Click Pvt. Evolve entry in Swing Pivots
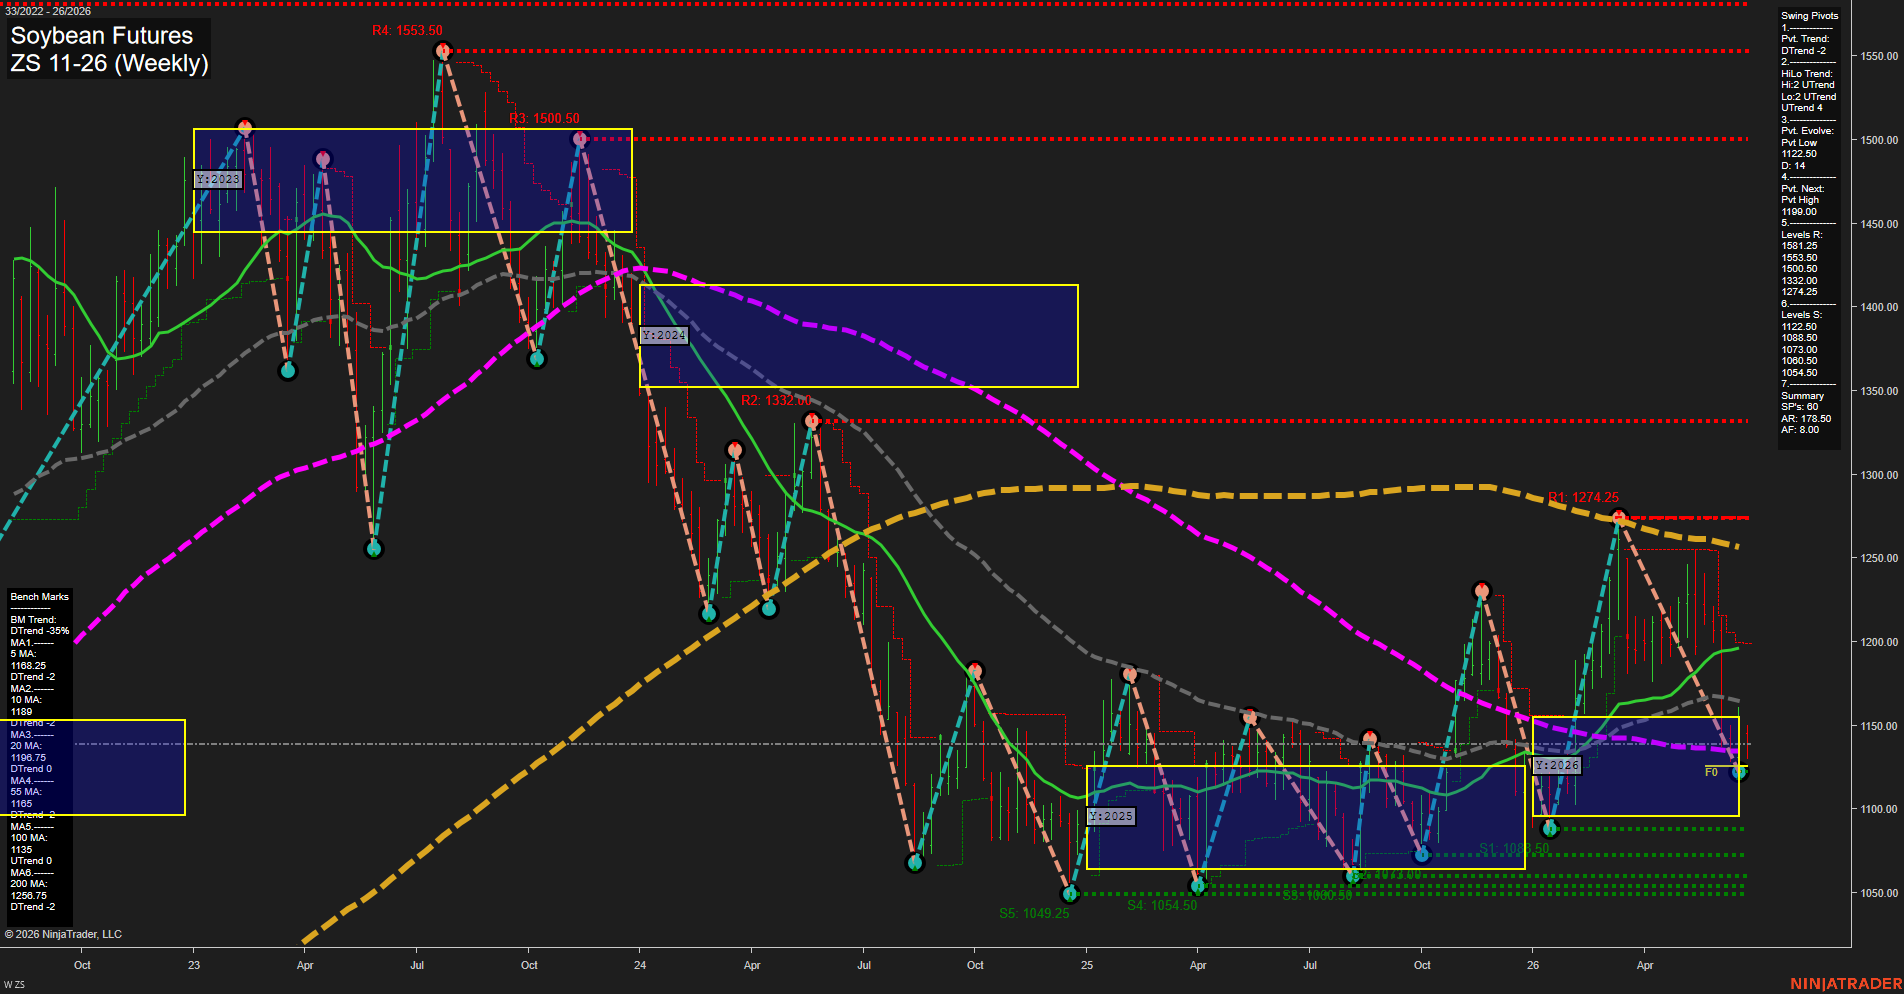Screen dimensions: 1904x994 1807,148
